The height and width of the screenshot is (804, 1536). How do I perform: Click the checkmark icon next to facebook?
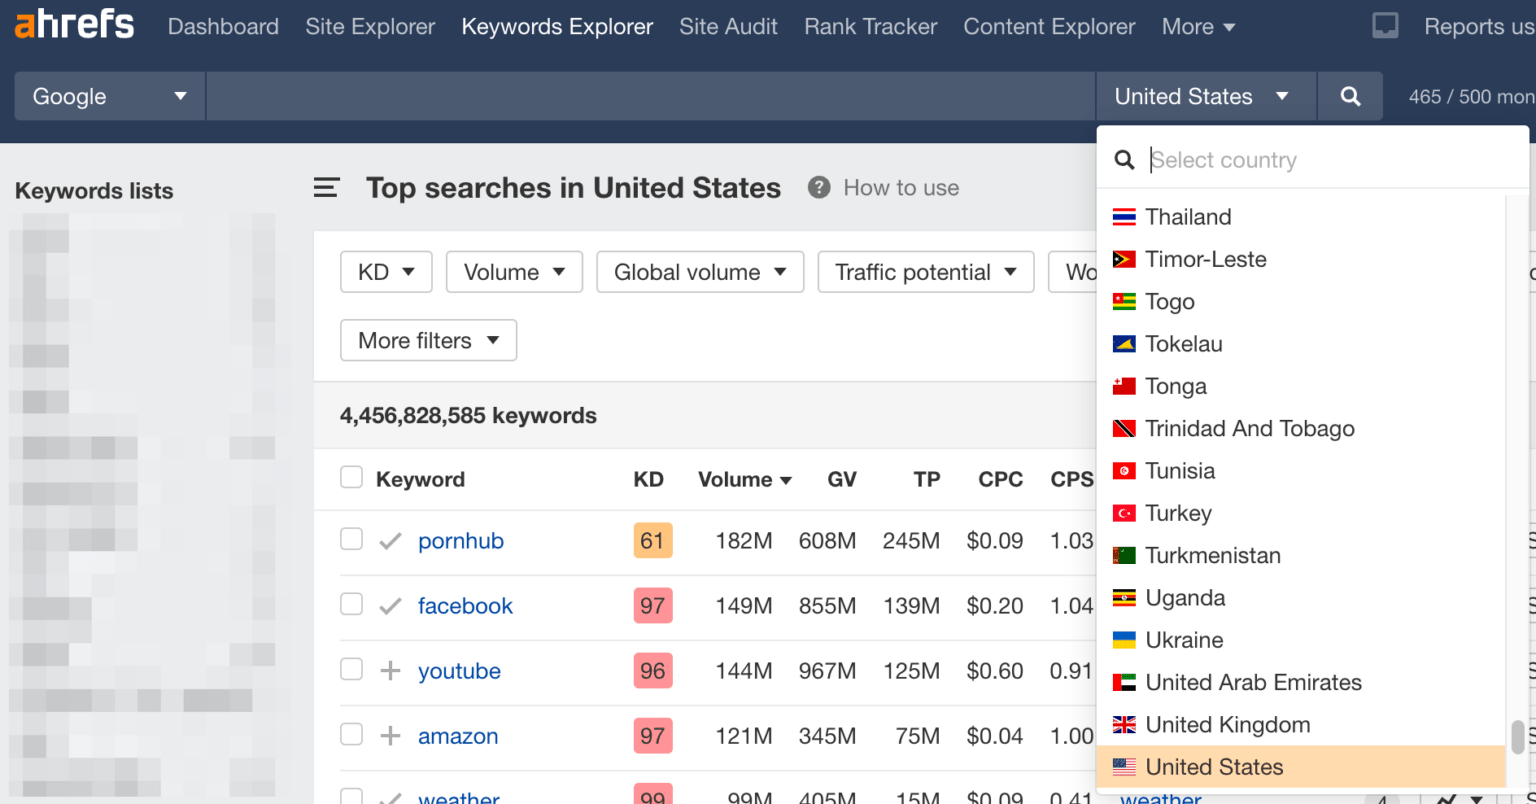click(x=390, y=606)
